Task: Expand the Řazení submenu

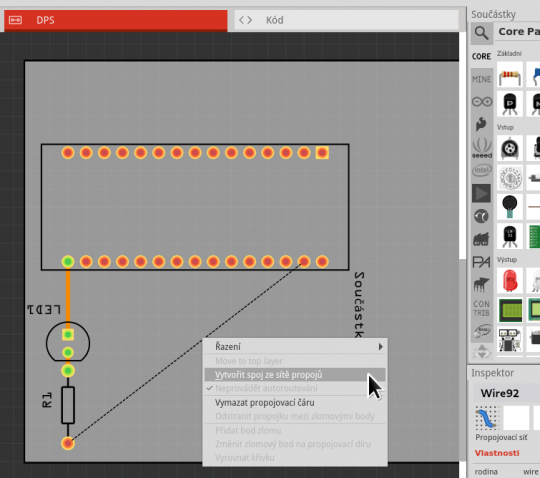Action: pyautogui.click(x=295, y=346)
